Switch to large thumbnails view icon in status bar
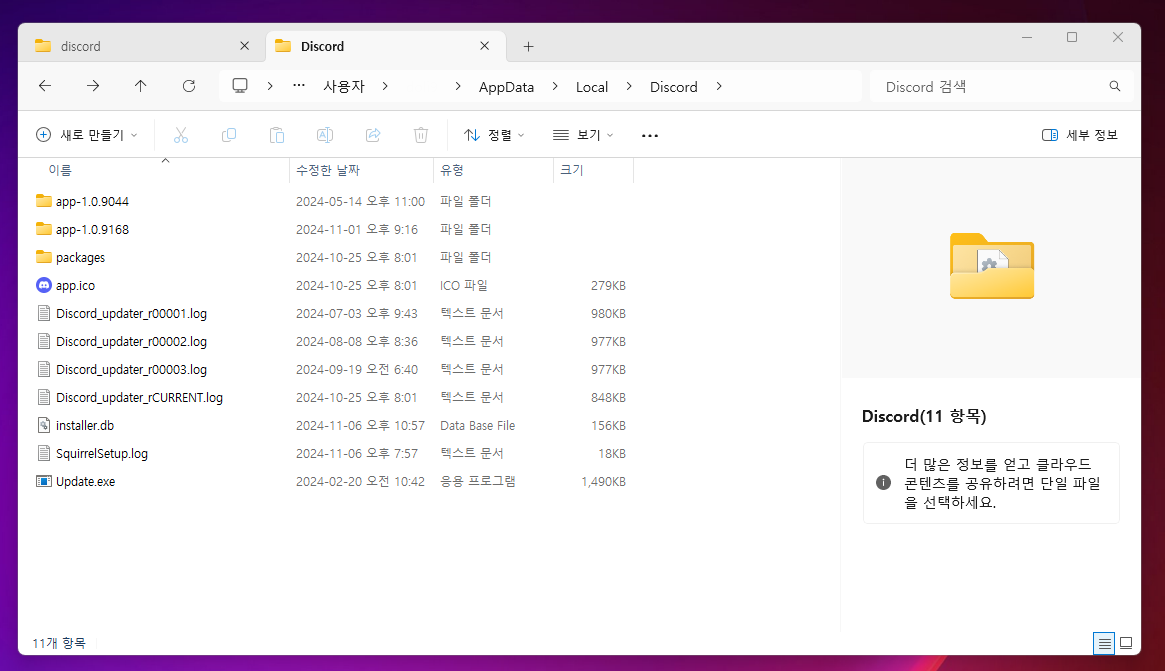The image size is (1165, 671). (1126, 644)
